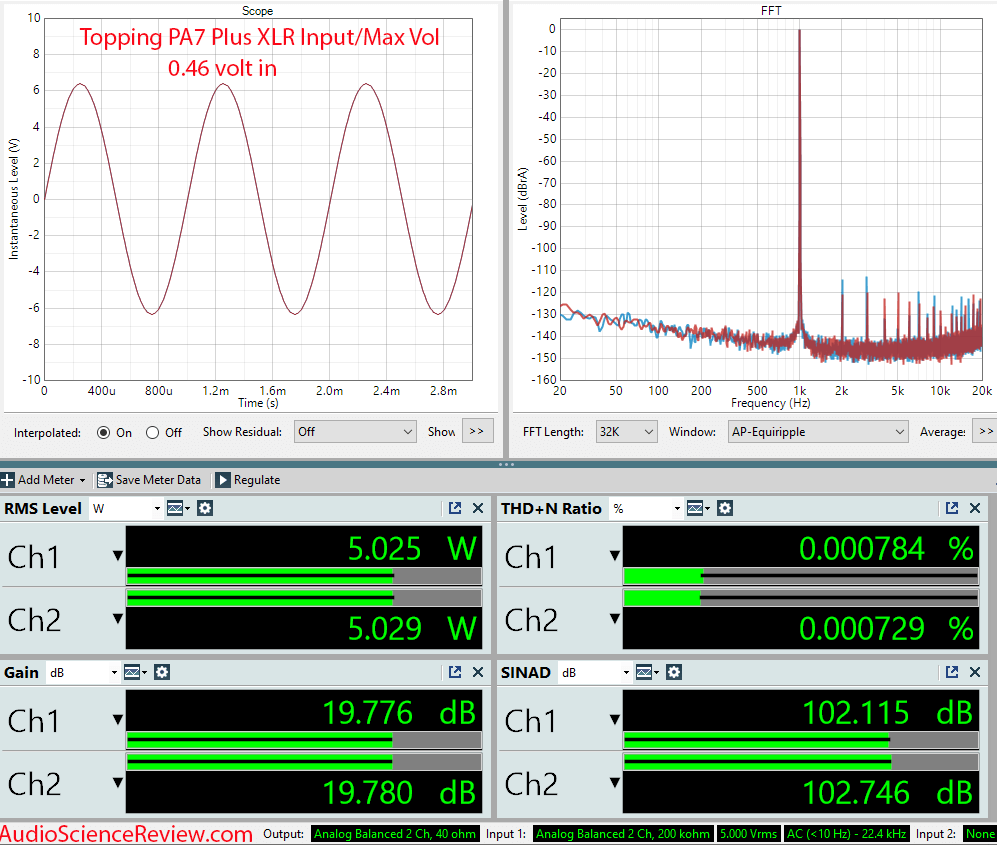The image size is (997, 845).
Task: Click Add Meter in the meters toolbar
Action: pos(43,480)
